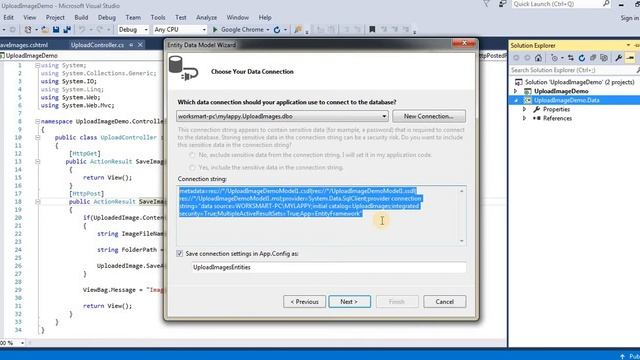Image resolution: width=640 pixels, height=360 pixels.
Task: Click the Properties wrench in Solution Explorer toolbar
Action: pos(619,58)
